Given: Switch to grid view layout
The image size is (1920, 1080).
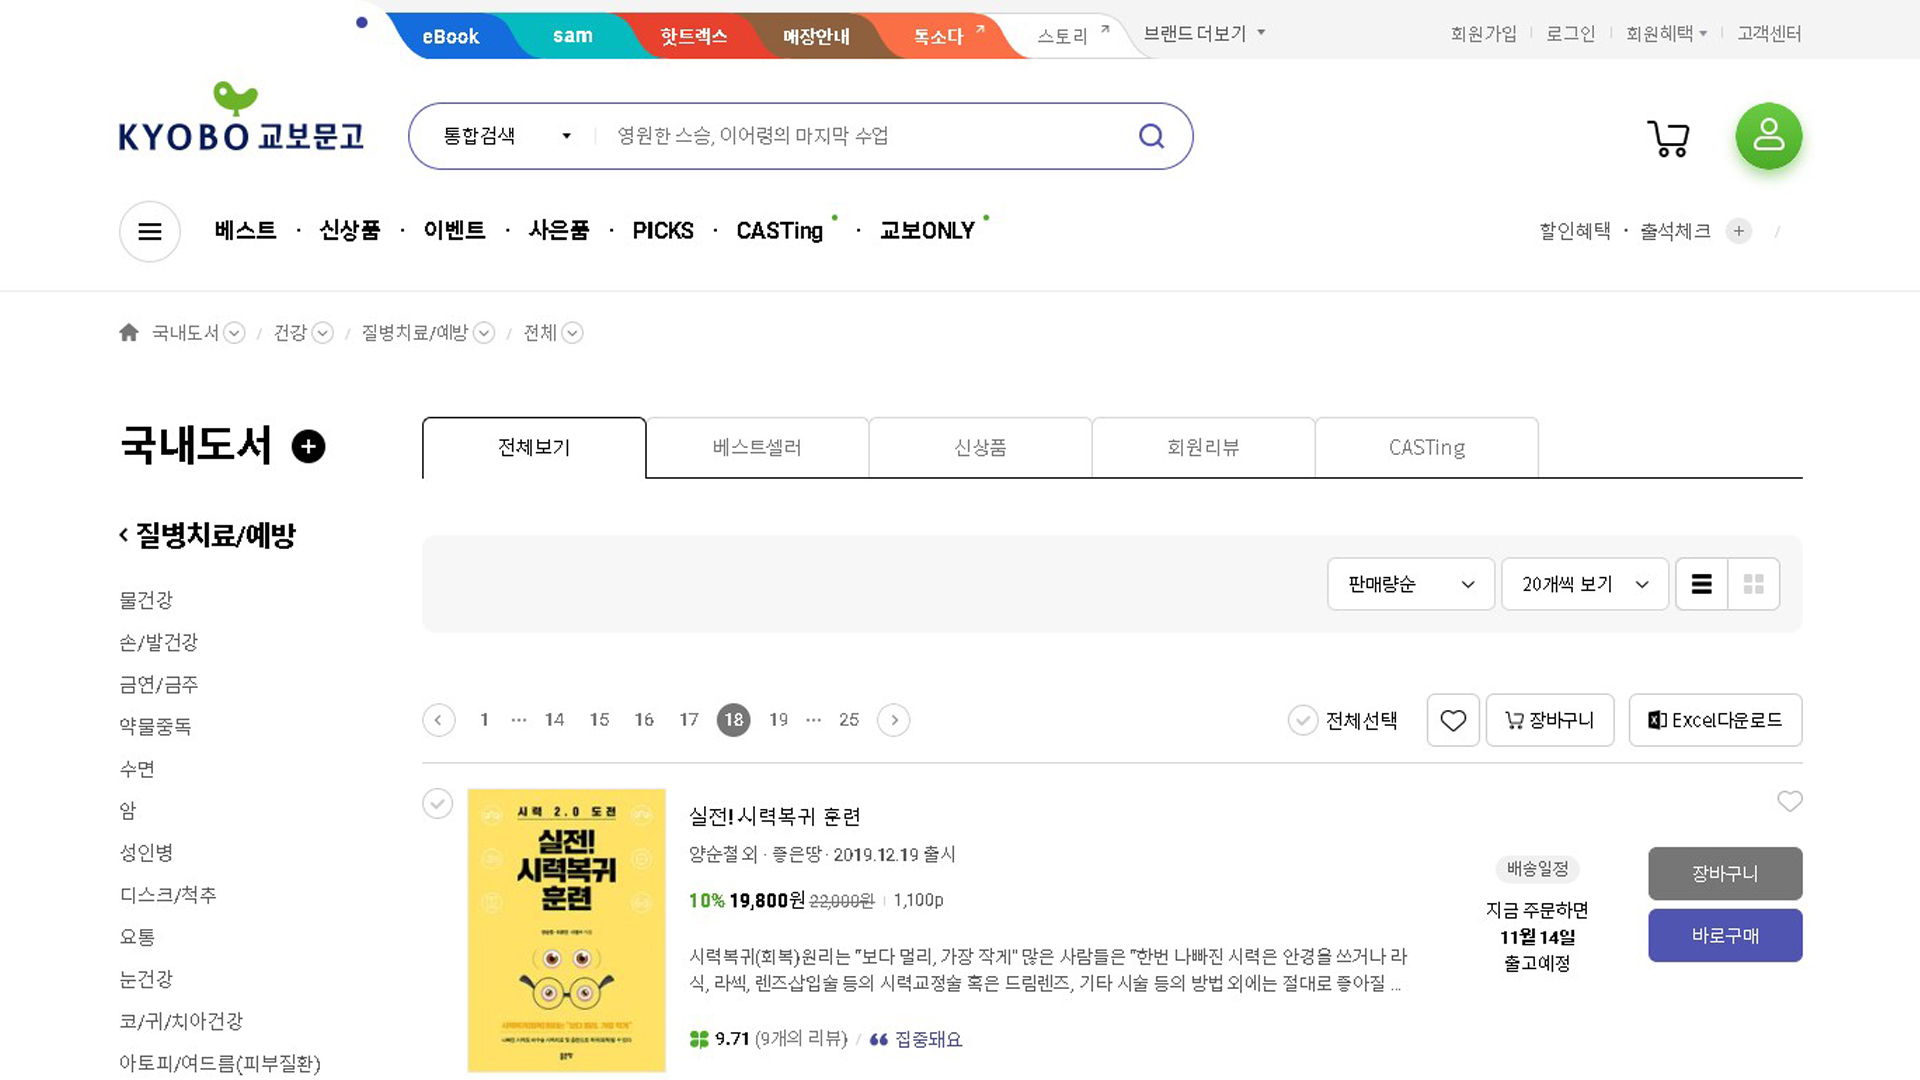Looking at the screenshot, I should 1753,584.
